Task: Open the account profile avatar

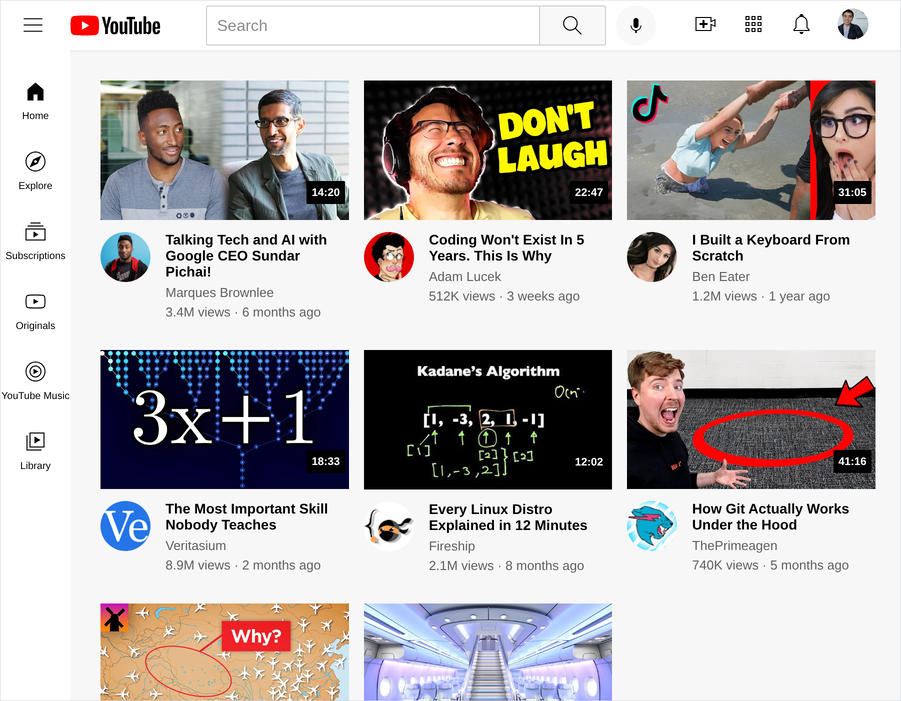Action: point(852,25)
